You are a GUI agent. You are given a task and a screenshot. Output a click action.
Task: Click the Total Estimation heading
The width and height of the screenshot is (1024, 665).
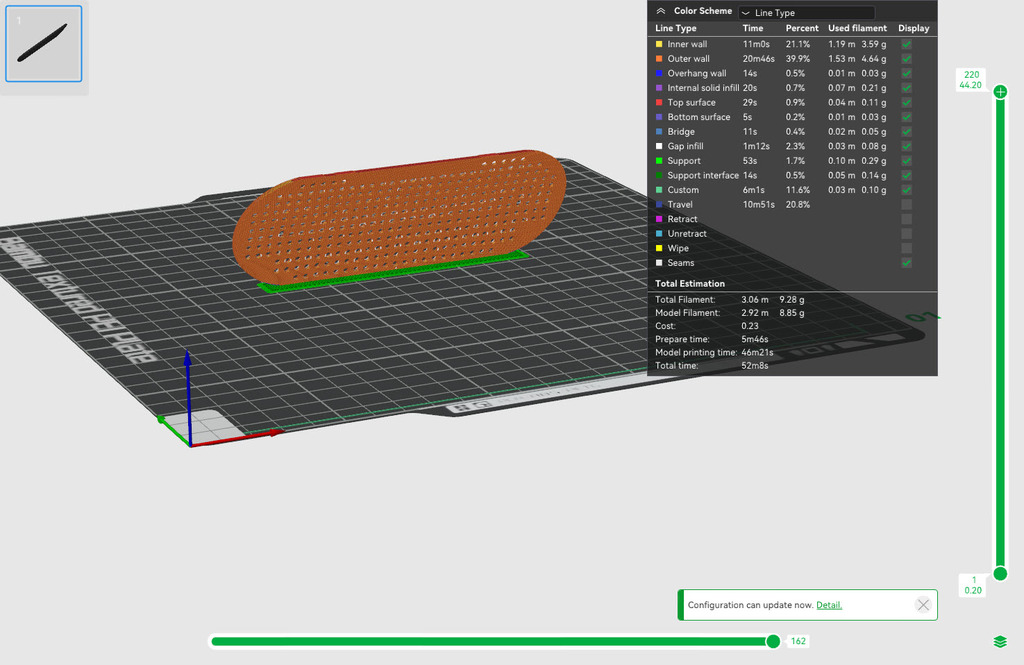(x=690, y=284)
